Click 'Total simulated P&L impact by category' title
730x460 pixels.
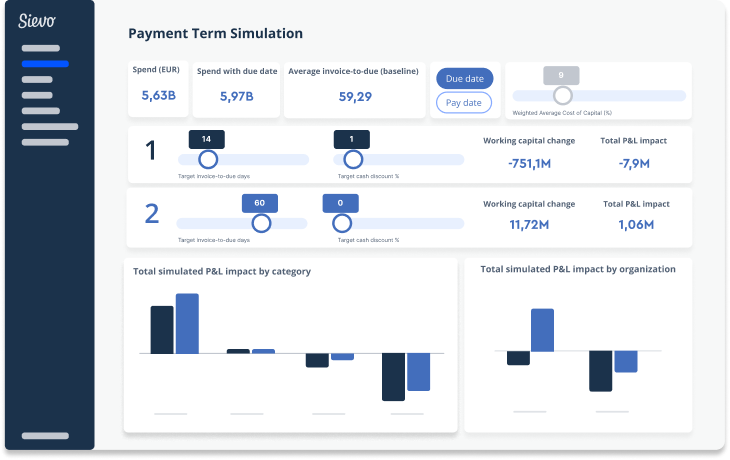[x=222, y=271]
